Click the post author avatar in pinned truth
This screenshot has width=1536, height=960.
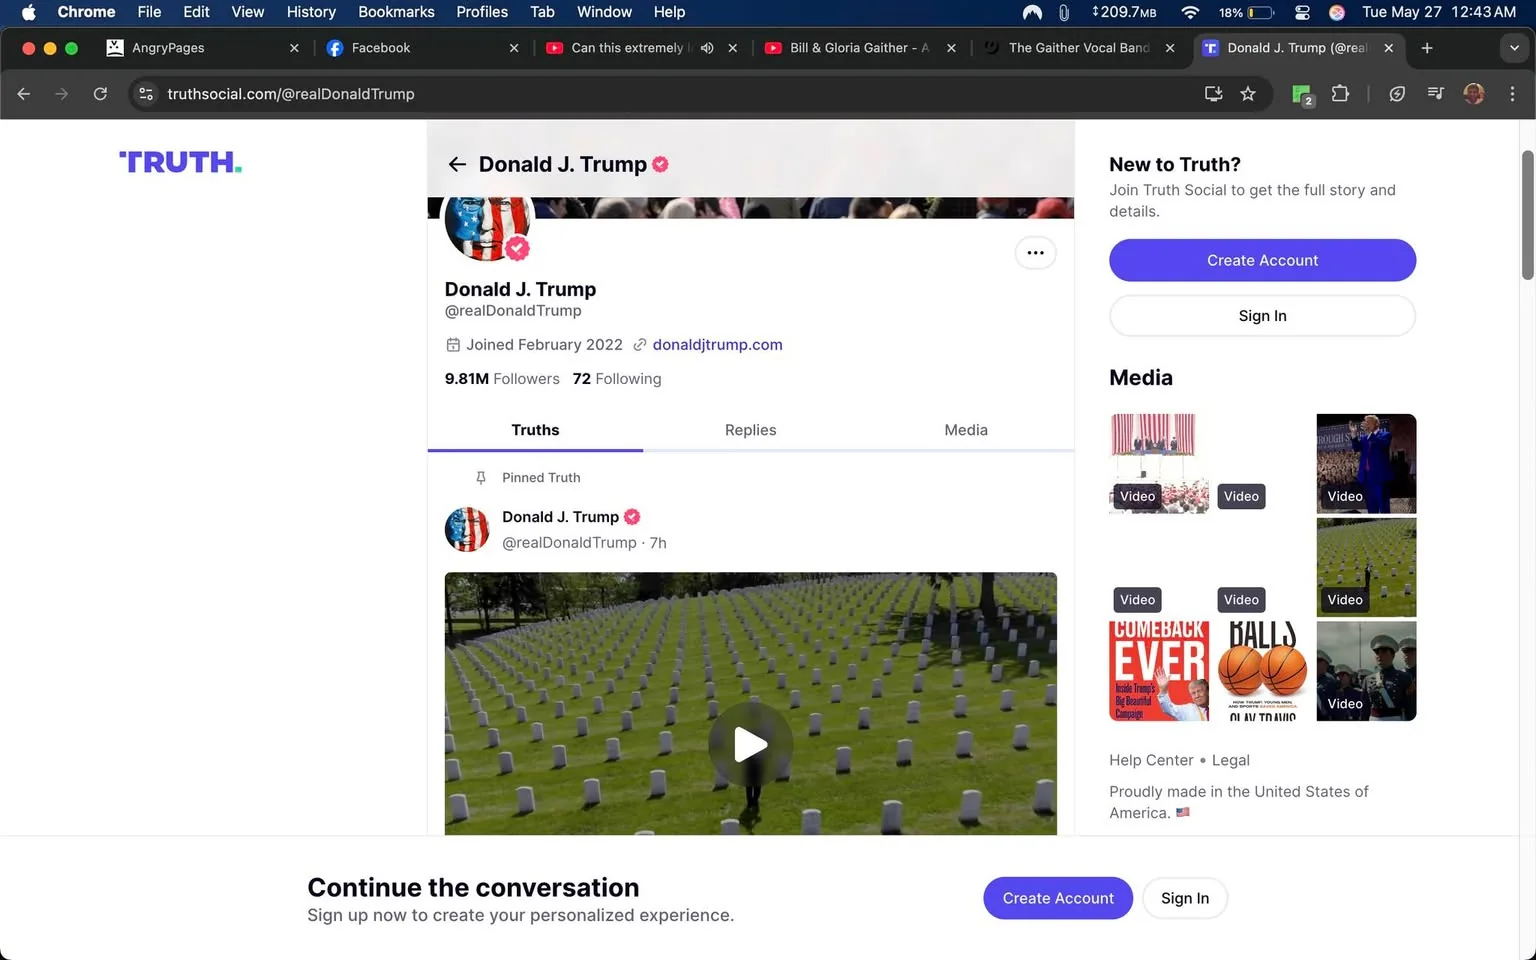[467, 530]
